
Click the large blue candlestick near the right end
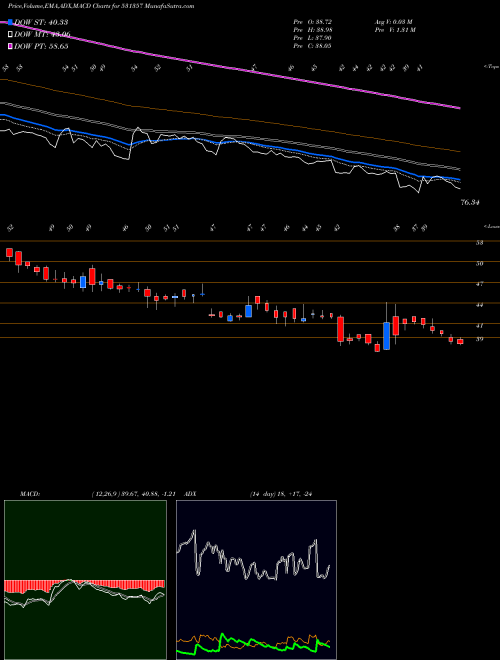coord(386,336)
